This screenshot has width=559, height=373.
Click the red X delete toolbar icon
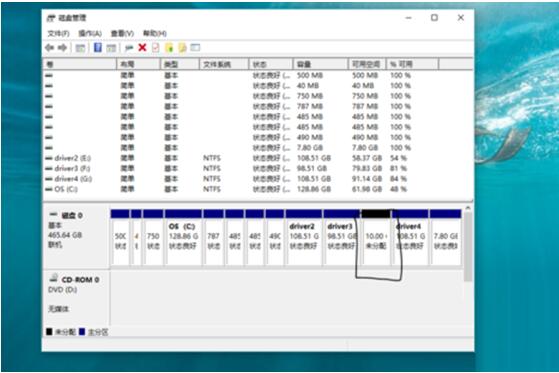pos(142,47)
